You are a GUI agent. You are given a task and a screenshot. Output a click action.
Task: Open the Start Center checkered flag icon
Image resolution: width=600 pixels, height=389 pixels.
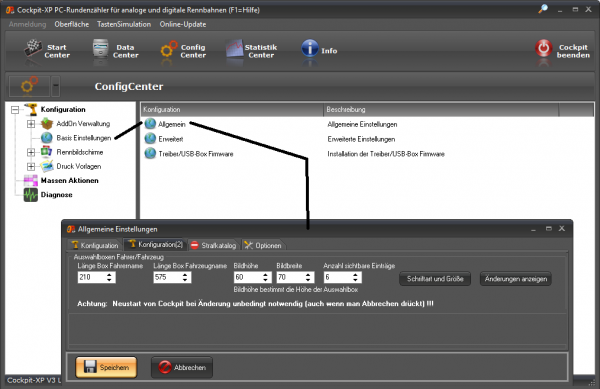pyautogui.click(x=33, y=49)
